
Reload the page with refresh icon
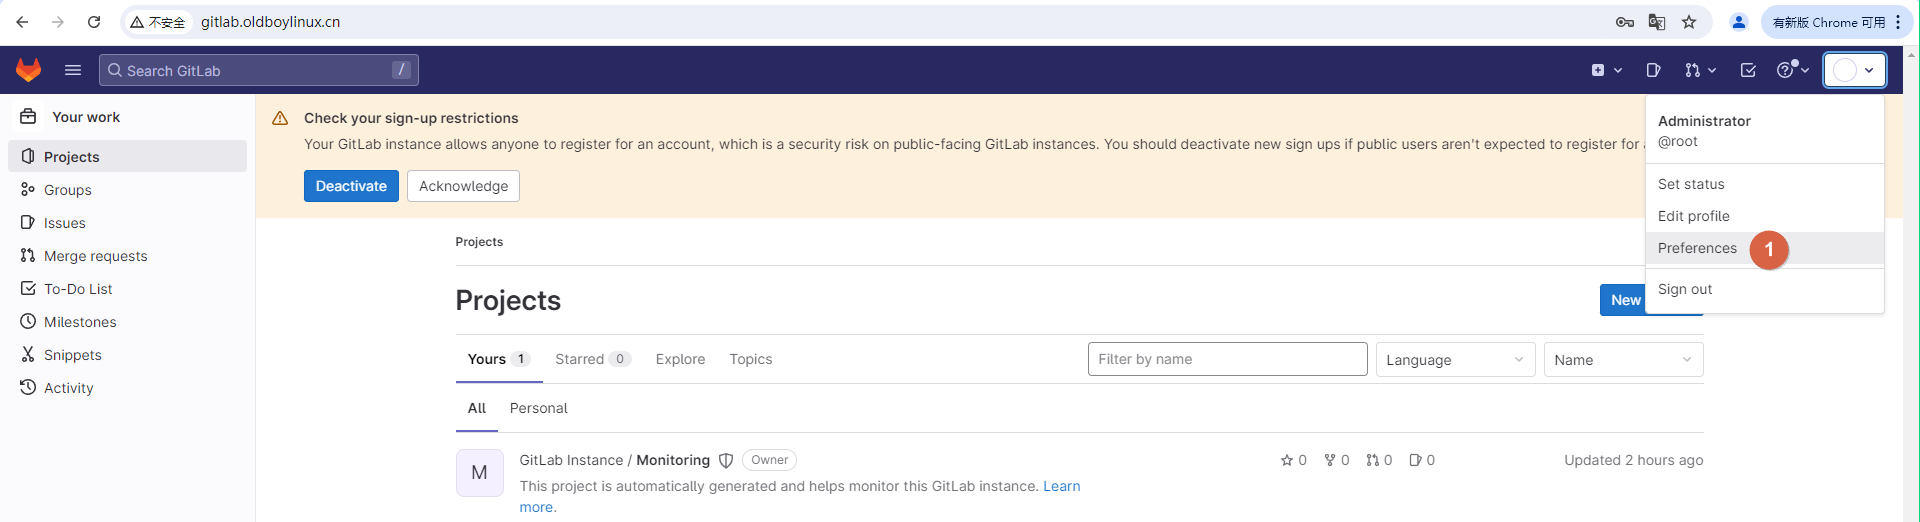pos(94,22)
